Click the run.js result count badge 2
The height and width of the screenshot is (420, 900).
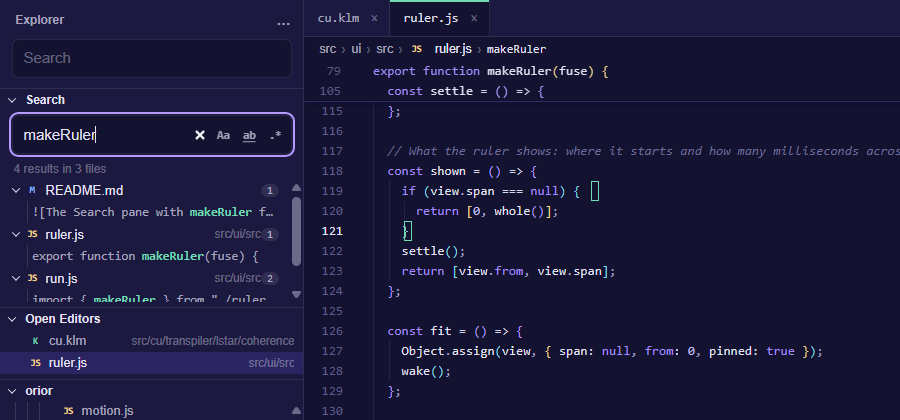click(x=270, y=279)
